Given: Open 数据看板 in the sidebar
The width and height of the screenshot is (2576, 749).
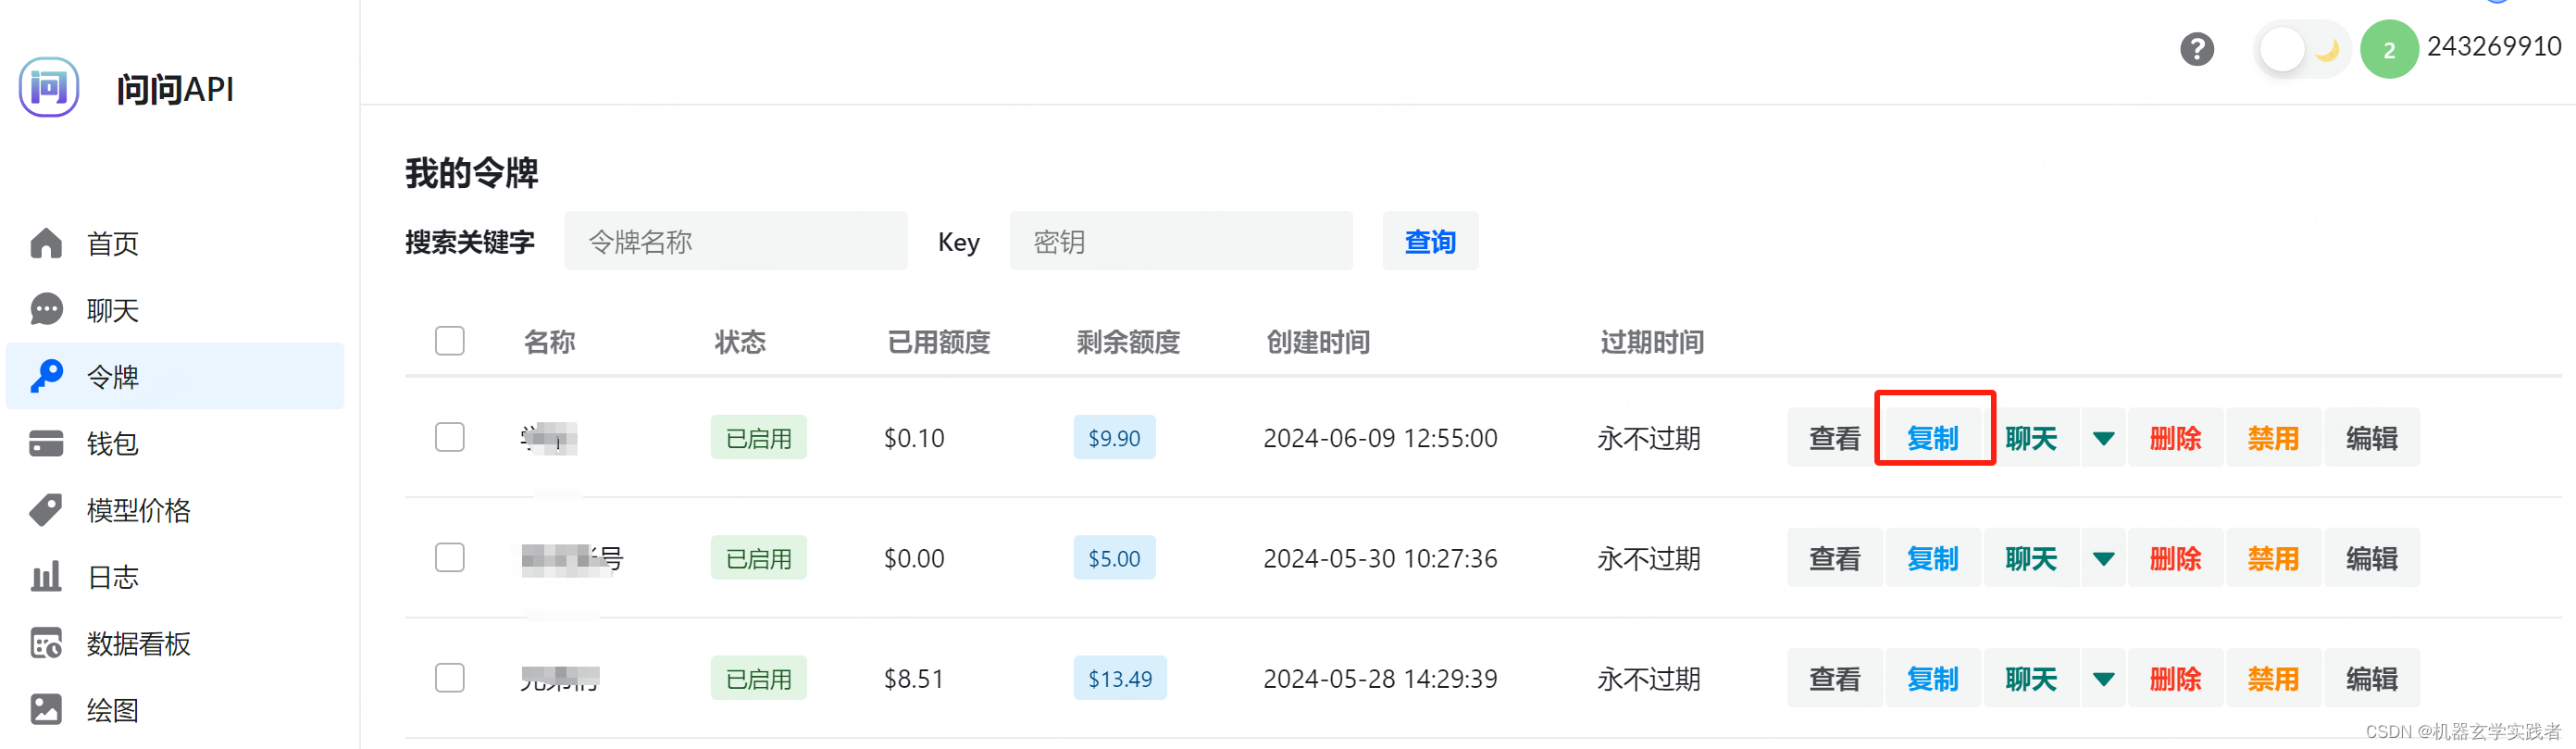Looking at the screenshot, I should pos(174,643).
